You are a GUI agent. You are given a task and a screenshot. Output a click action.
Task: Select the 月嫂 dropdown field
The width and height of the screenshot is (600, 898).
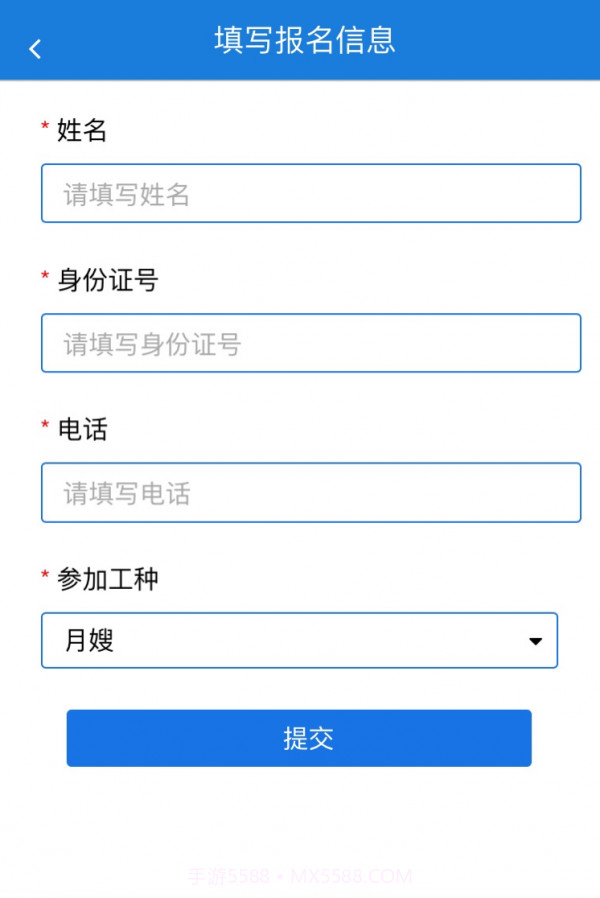coord(300,640)
